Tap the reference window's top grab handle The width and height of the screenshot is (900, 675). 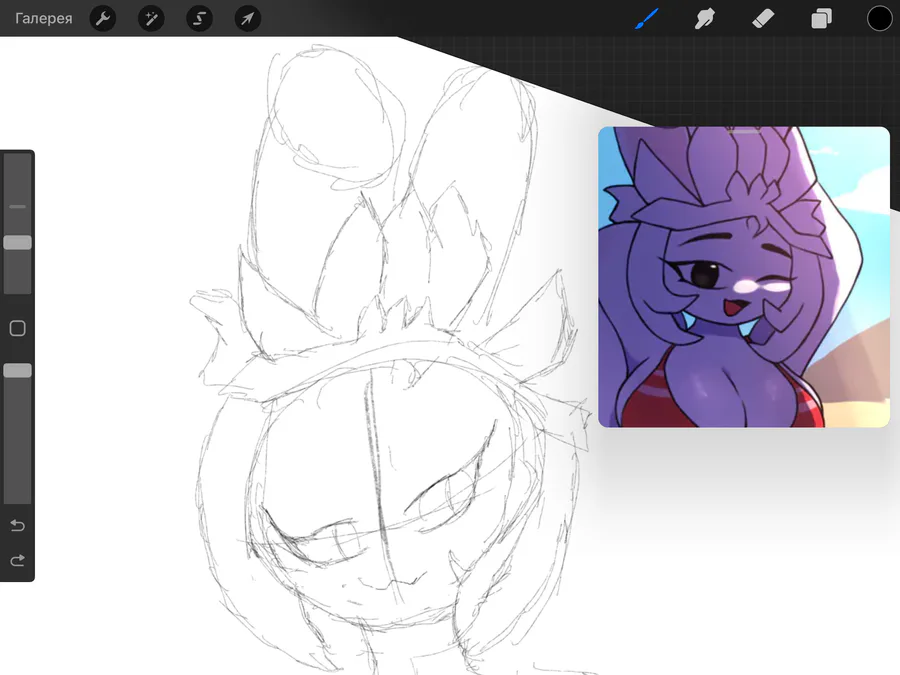click(744, 132)
